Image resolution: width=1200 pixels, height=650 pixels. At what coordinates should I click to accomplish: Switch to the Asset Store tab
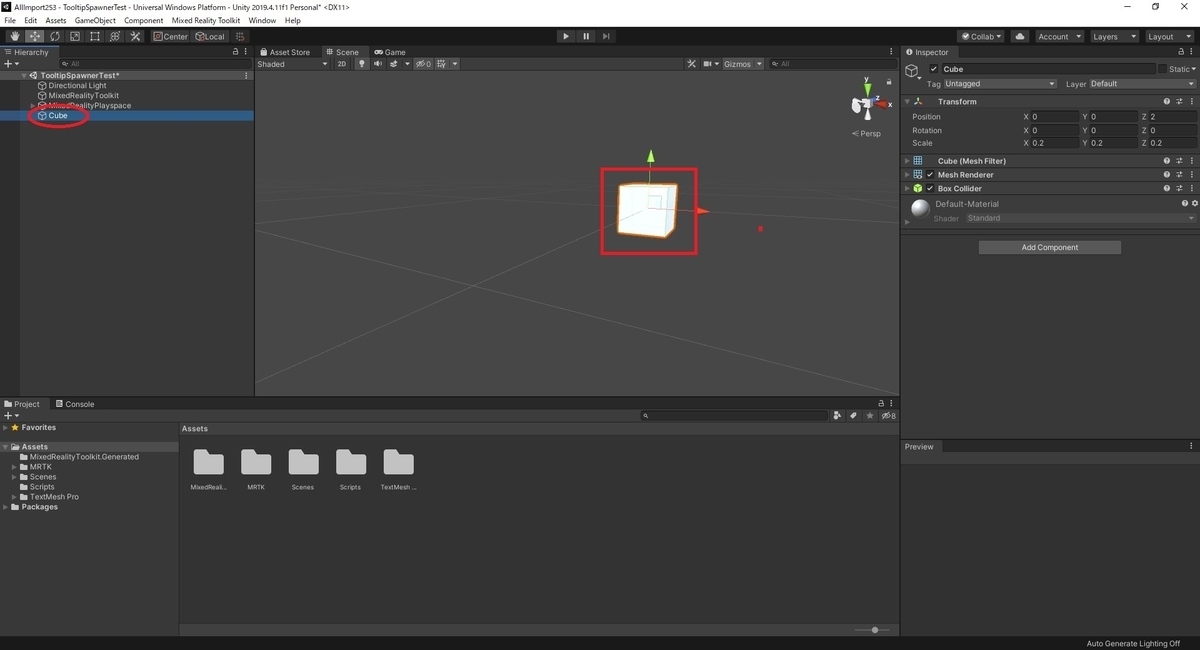(x=285, y=52)
